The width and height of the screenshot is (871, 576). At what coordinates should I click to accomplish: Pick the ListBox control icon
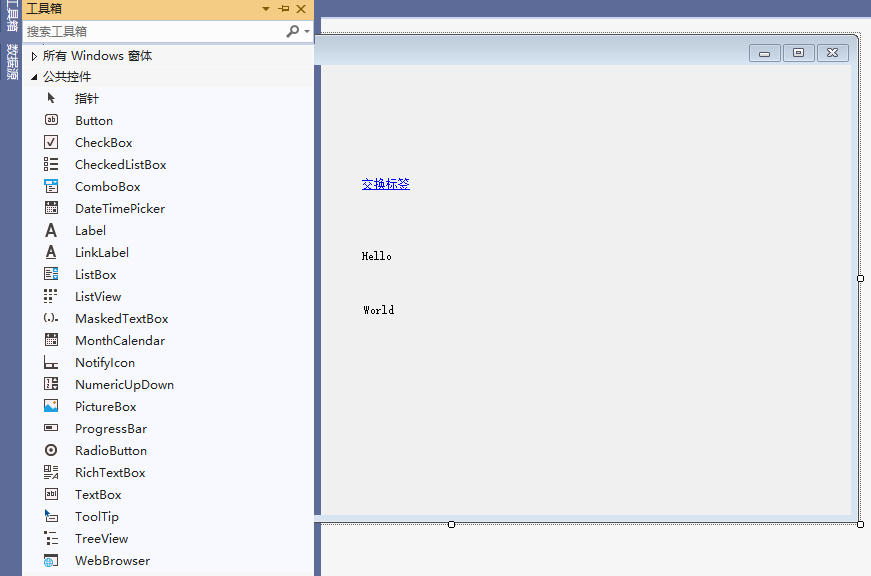(x=51, y=274)
